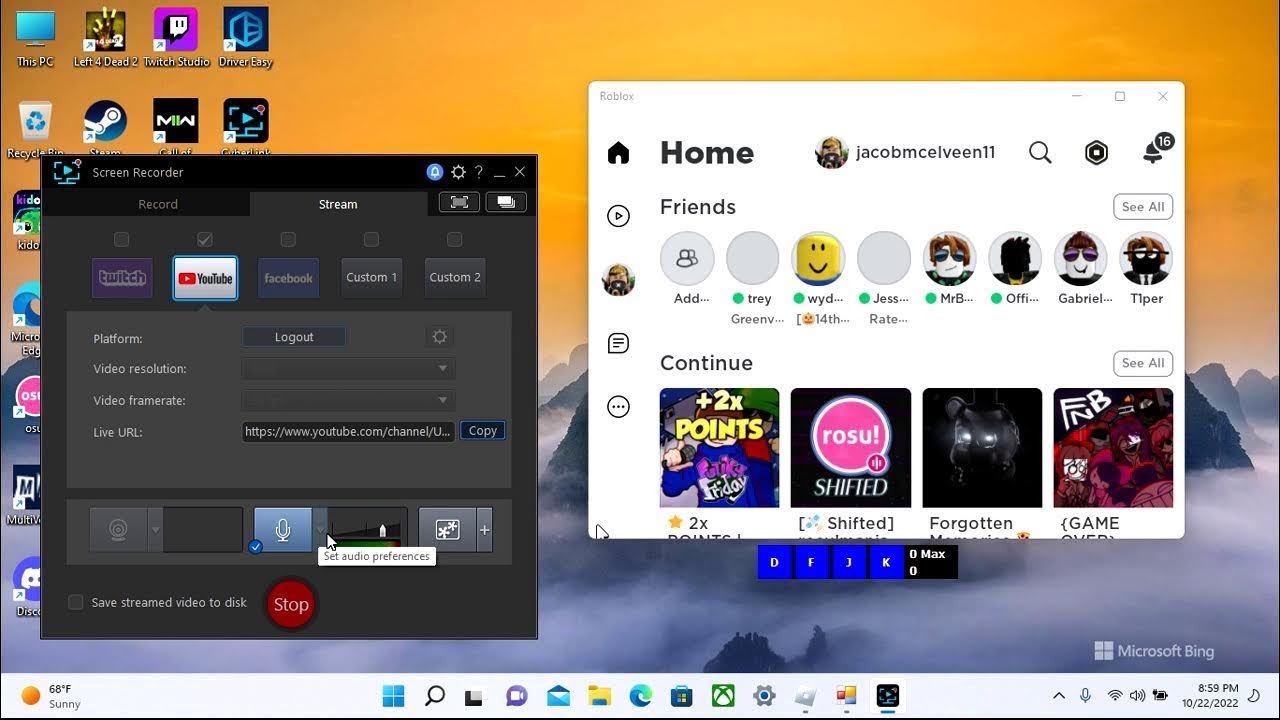Select Facebook streaming platform

288,278
